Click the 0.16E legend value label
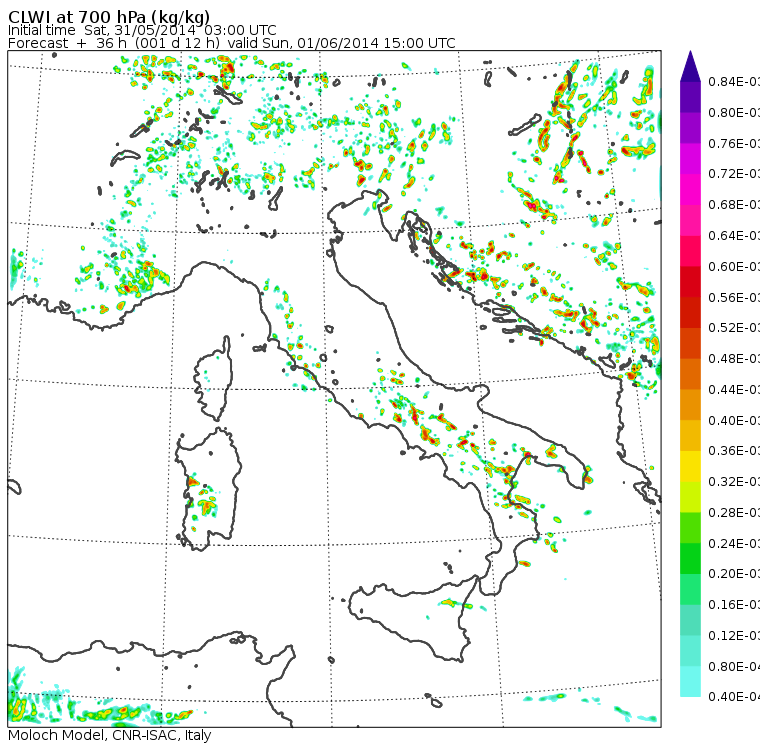 point(734,605)
